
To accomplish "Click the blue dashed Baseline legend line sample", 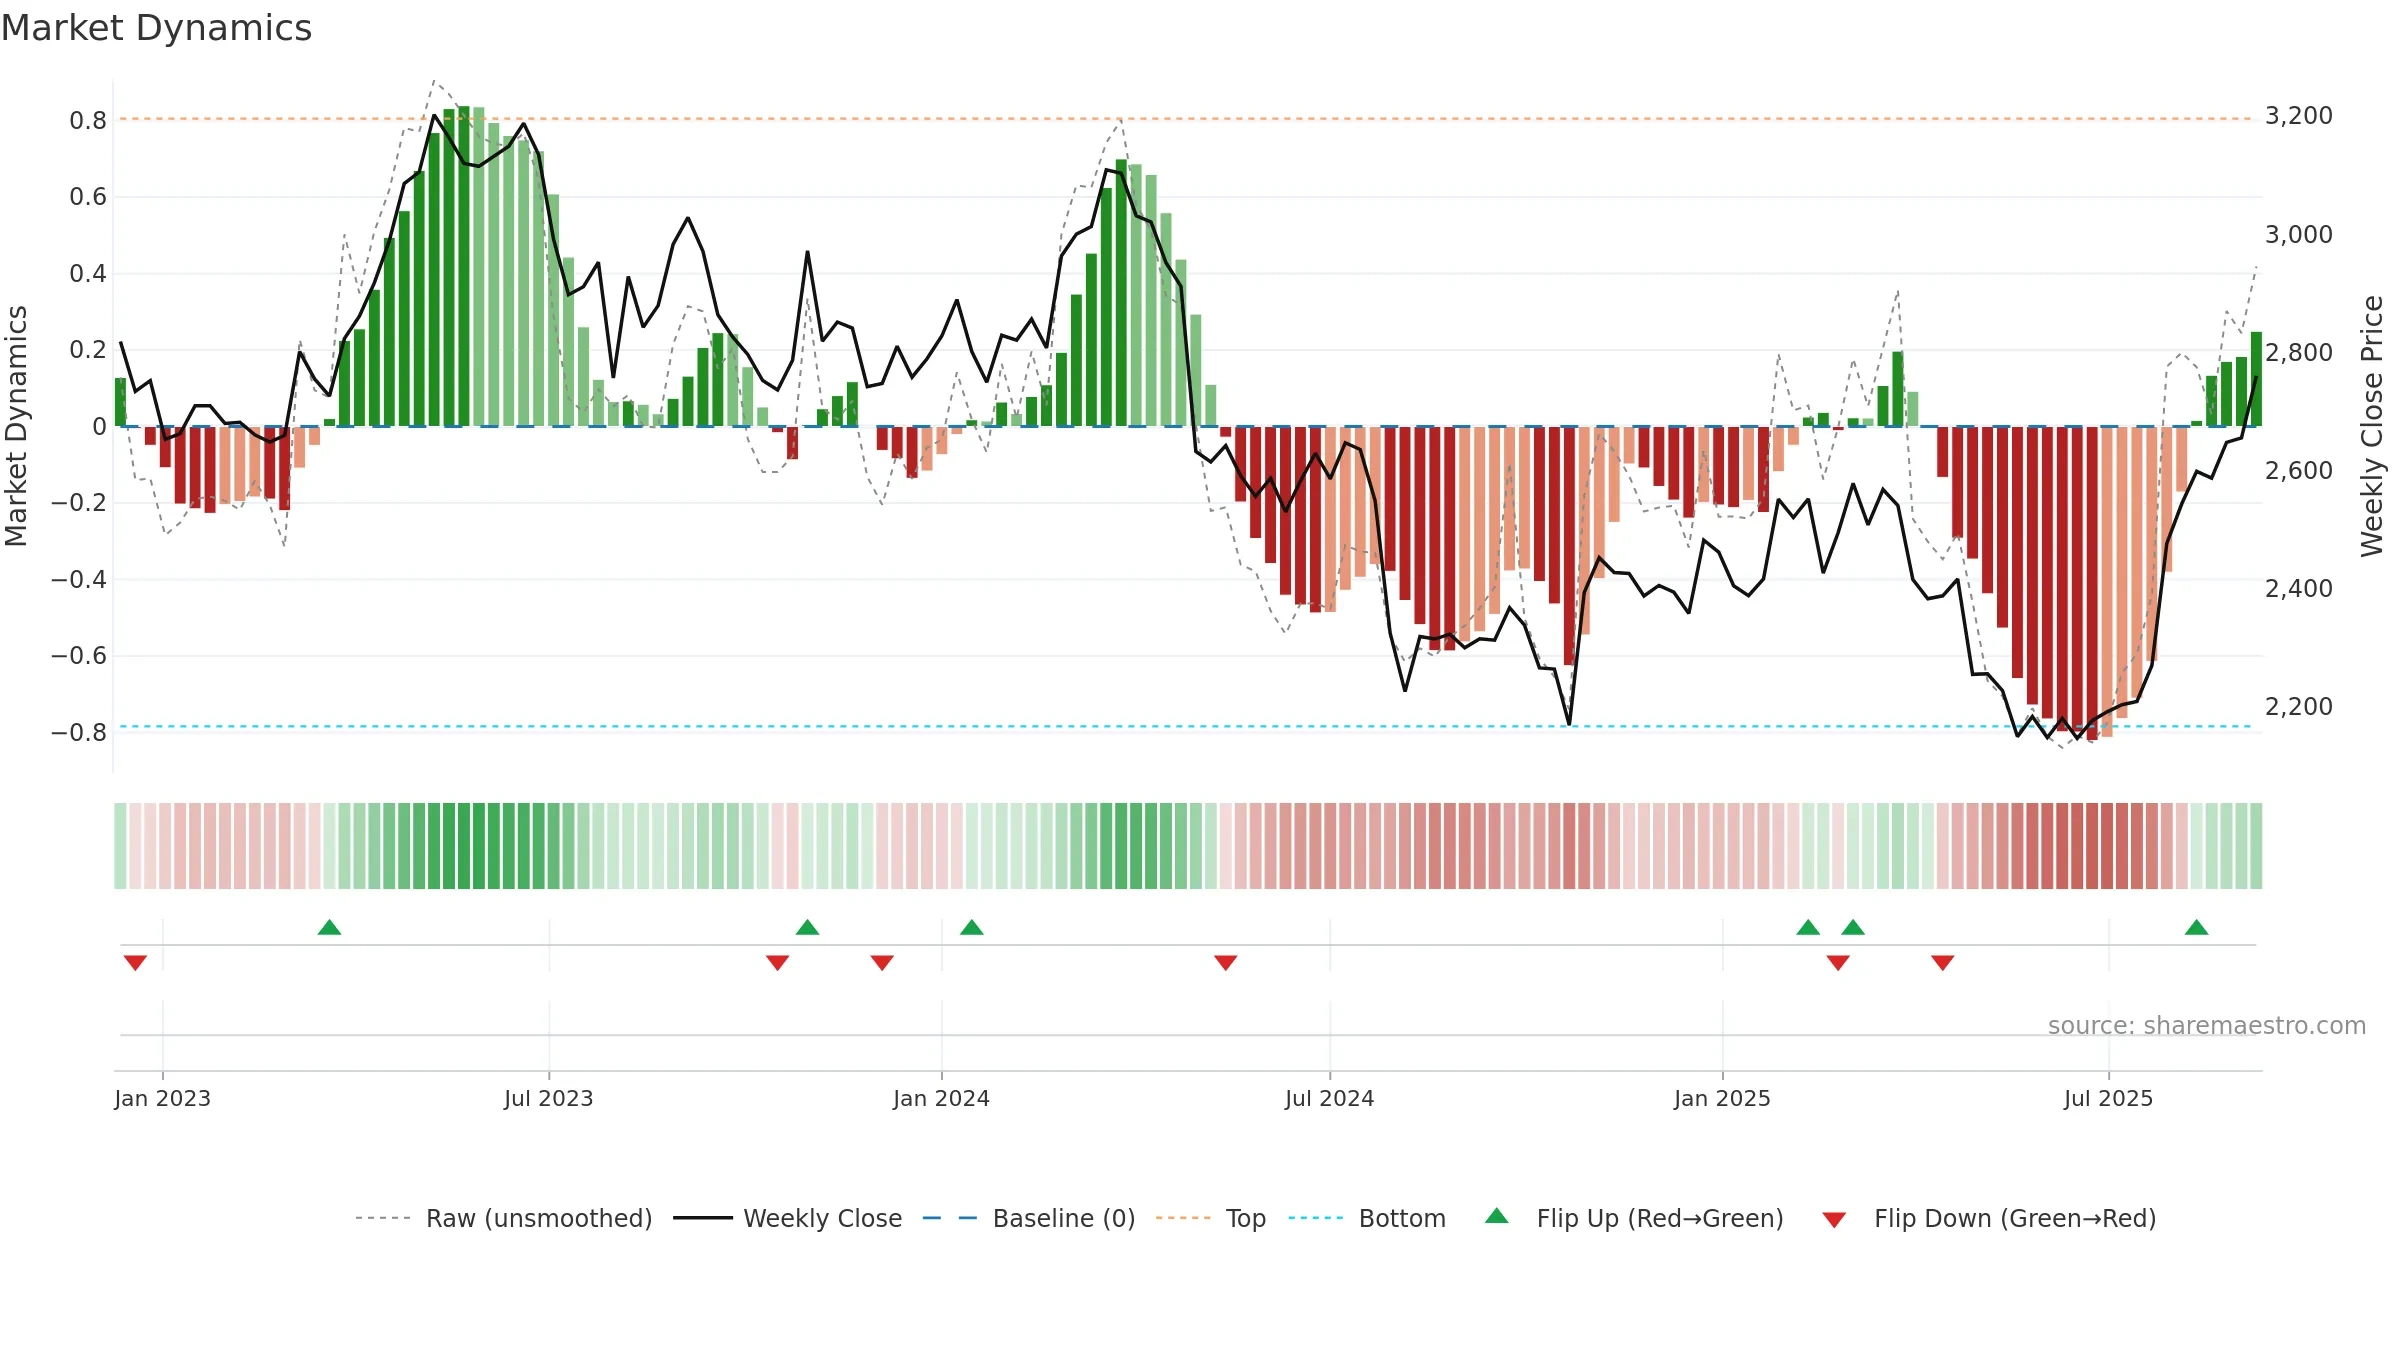I will [x=950, y=1218].
